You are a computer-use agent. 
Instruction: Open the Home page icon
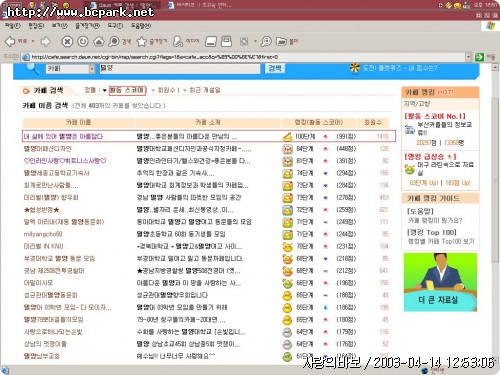click(98, 41)
